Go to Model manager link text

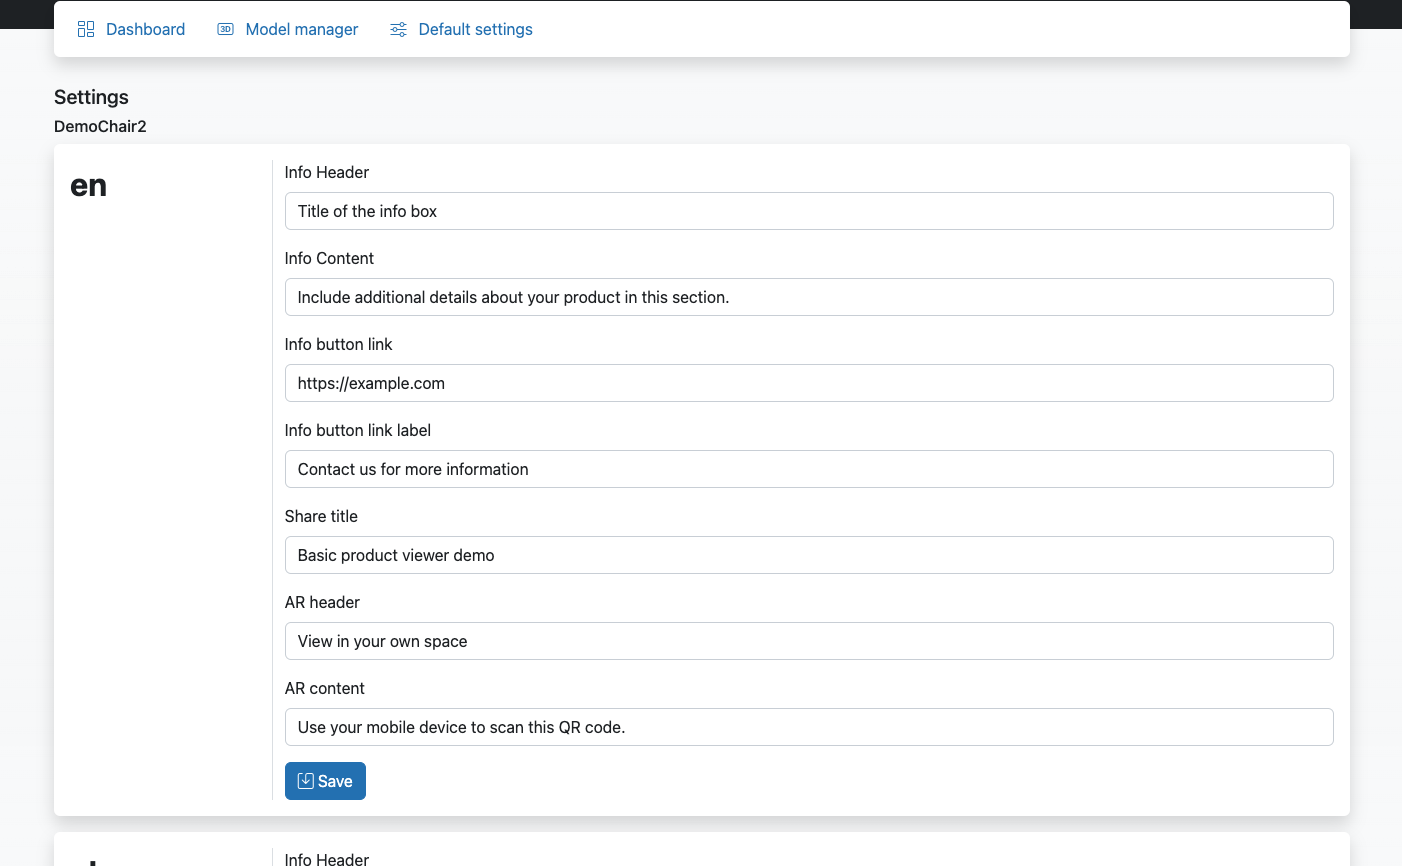301,29
